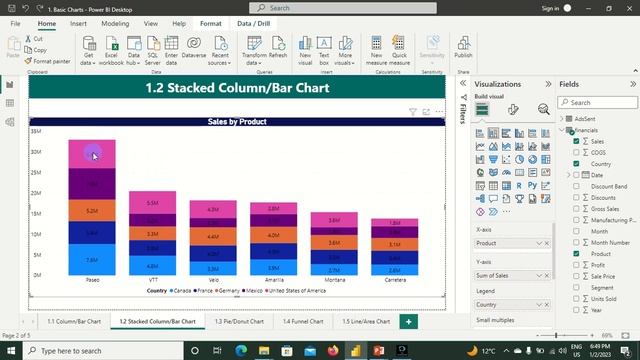Open the View ribbon tab

pos(151,24)
